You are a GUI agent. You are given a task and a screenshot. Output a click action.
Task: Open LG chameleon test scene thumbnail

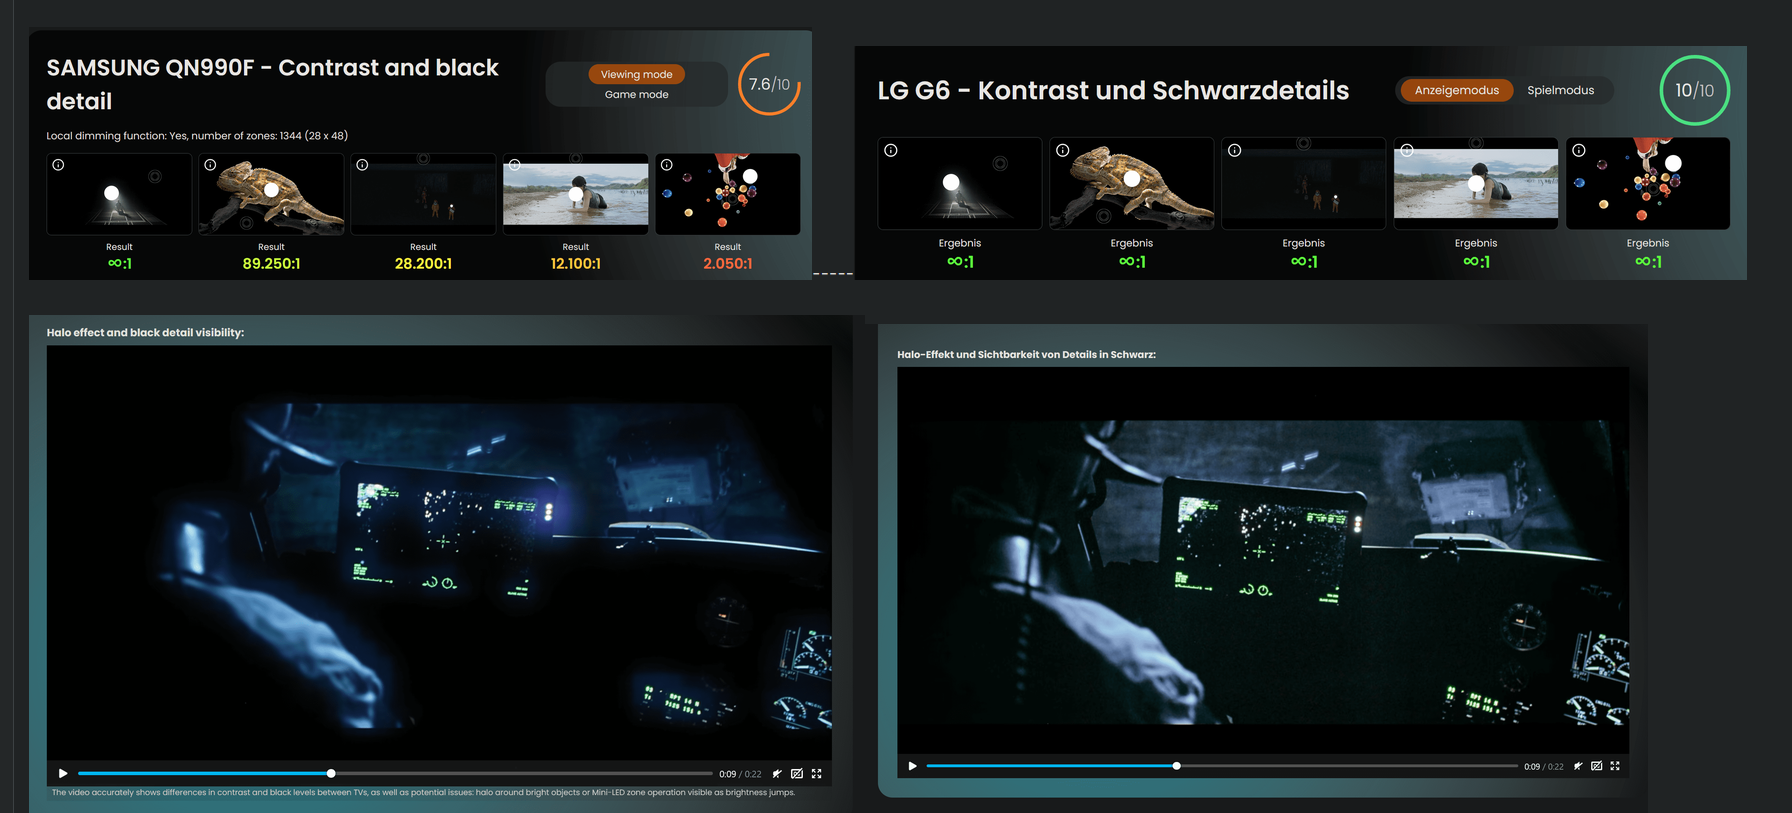tap(1132, 183)
